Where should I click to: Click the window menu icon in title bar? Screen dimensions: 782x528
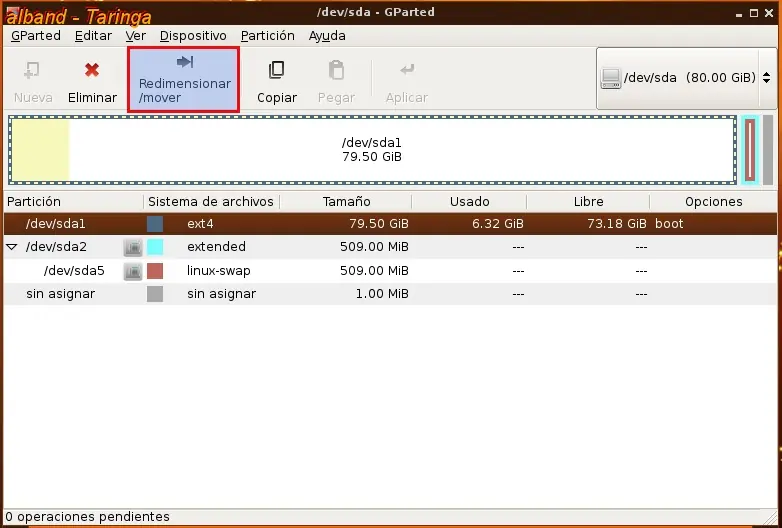12,12
